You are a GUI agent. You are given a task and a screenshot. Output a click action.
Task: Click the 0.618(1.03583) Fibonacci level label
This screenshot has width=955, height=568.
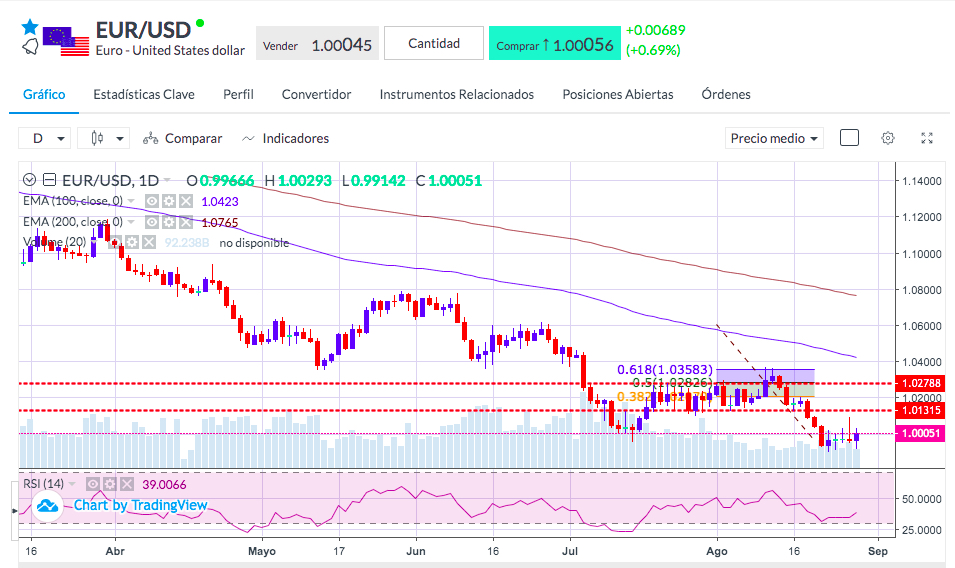[664, 370]
